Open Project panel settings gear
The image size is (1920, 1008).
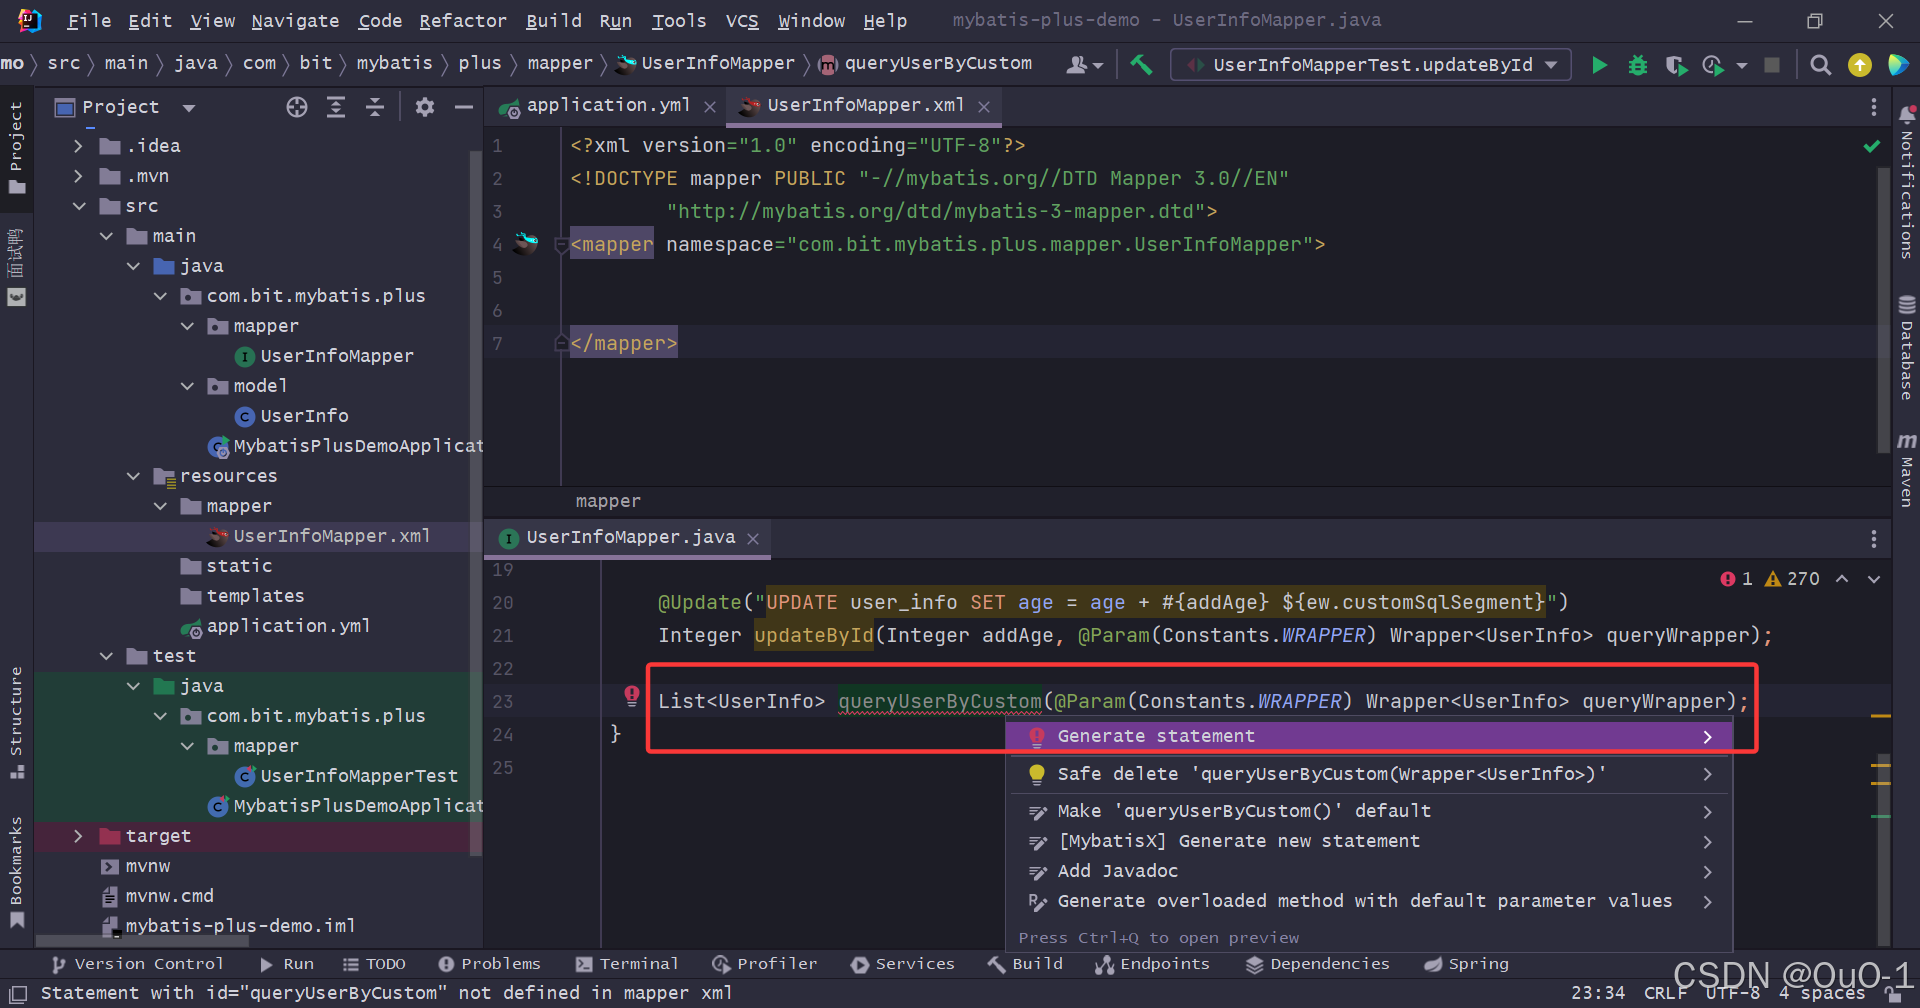point(425,107)
